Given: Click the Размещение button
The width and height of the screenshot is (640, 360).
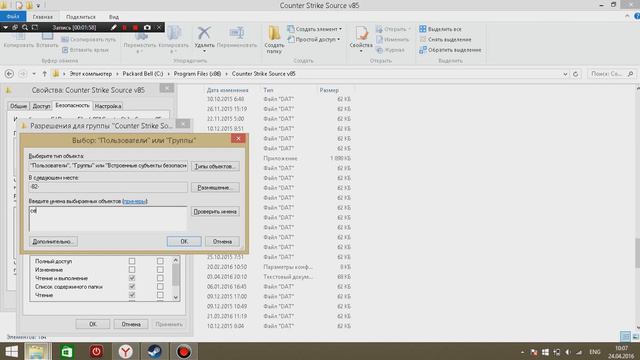Looking at the screenshot, I should click(x=215, y=188).
